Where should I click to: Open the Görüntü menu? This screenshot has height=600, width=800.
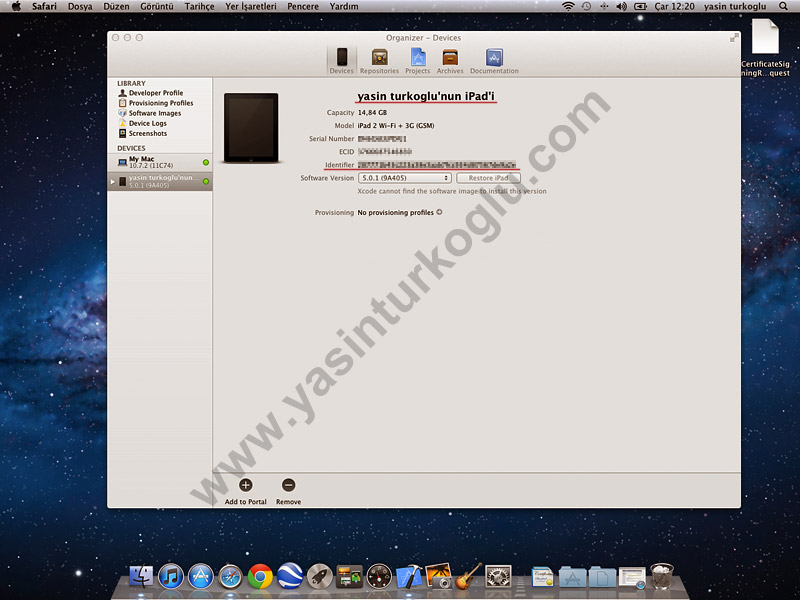pos(157,6)
